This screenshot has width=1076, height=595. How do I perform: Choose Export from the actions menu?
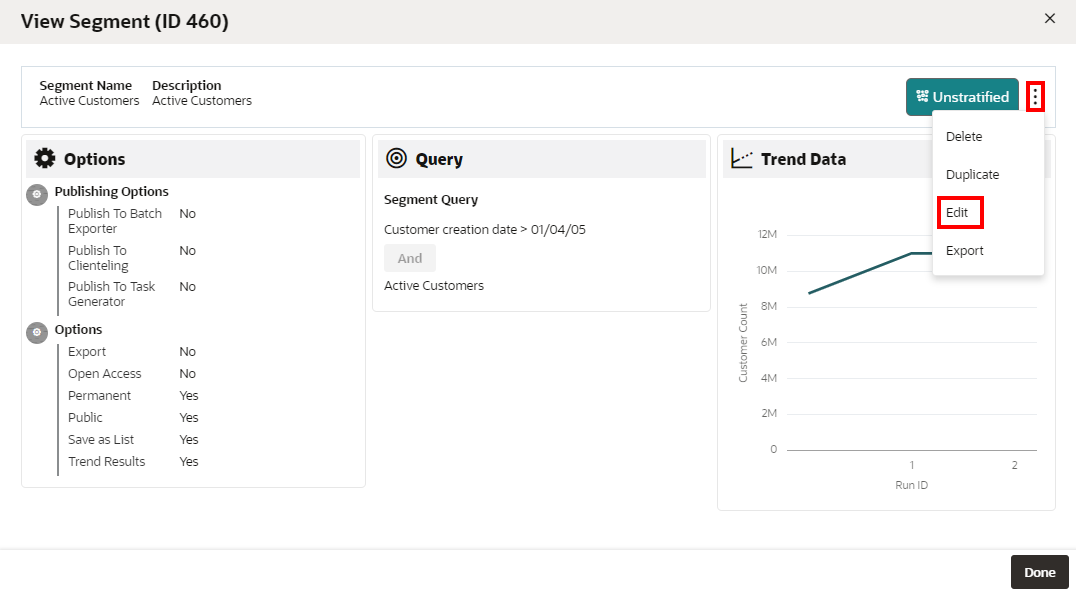(964, 250)
